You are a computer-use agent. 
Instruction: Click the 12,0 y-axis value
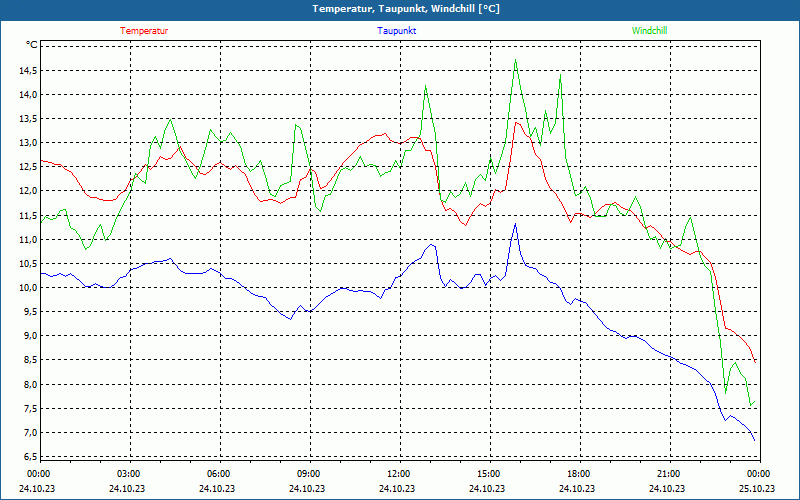[28, 191]
